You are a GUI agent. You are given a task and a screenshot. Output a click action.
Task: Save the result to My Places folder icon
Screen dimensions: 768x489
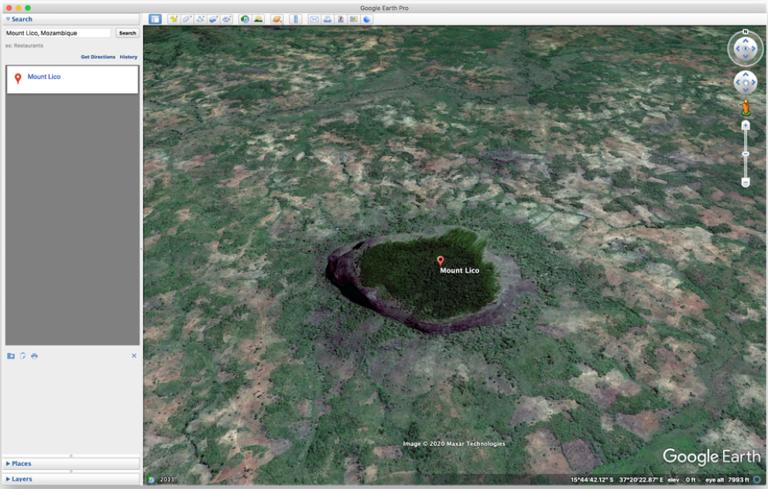point(11,356)
